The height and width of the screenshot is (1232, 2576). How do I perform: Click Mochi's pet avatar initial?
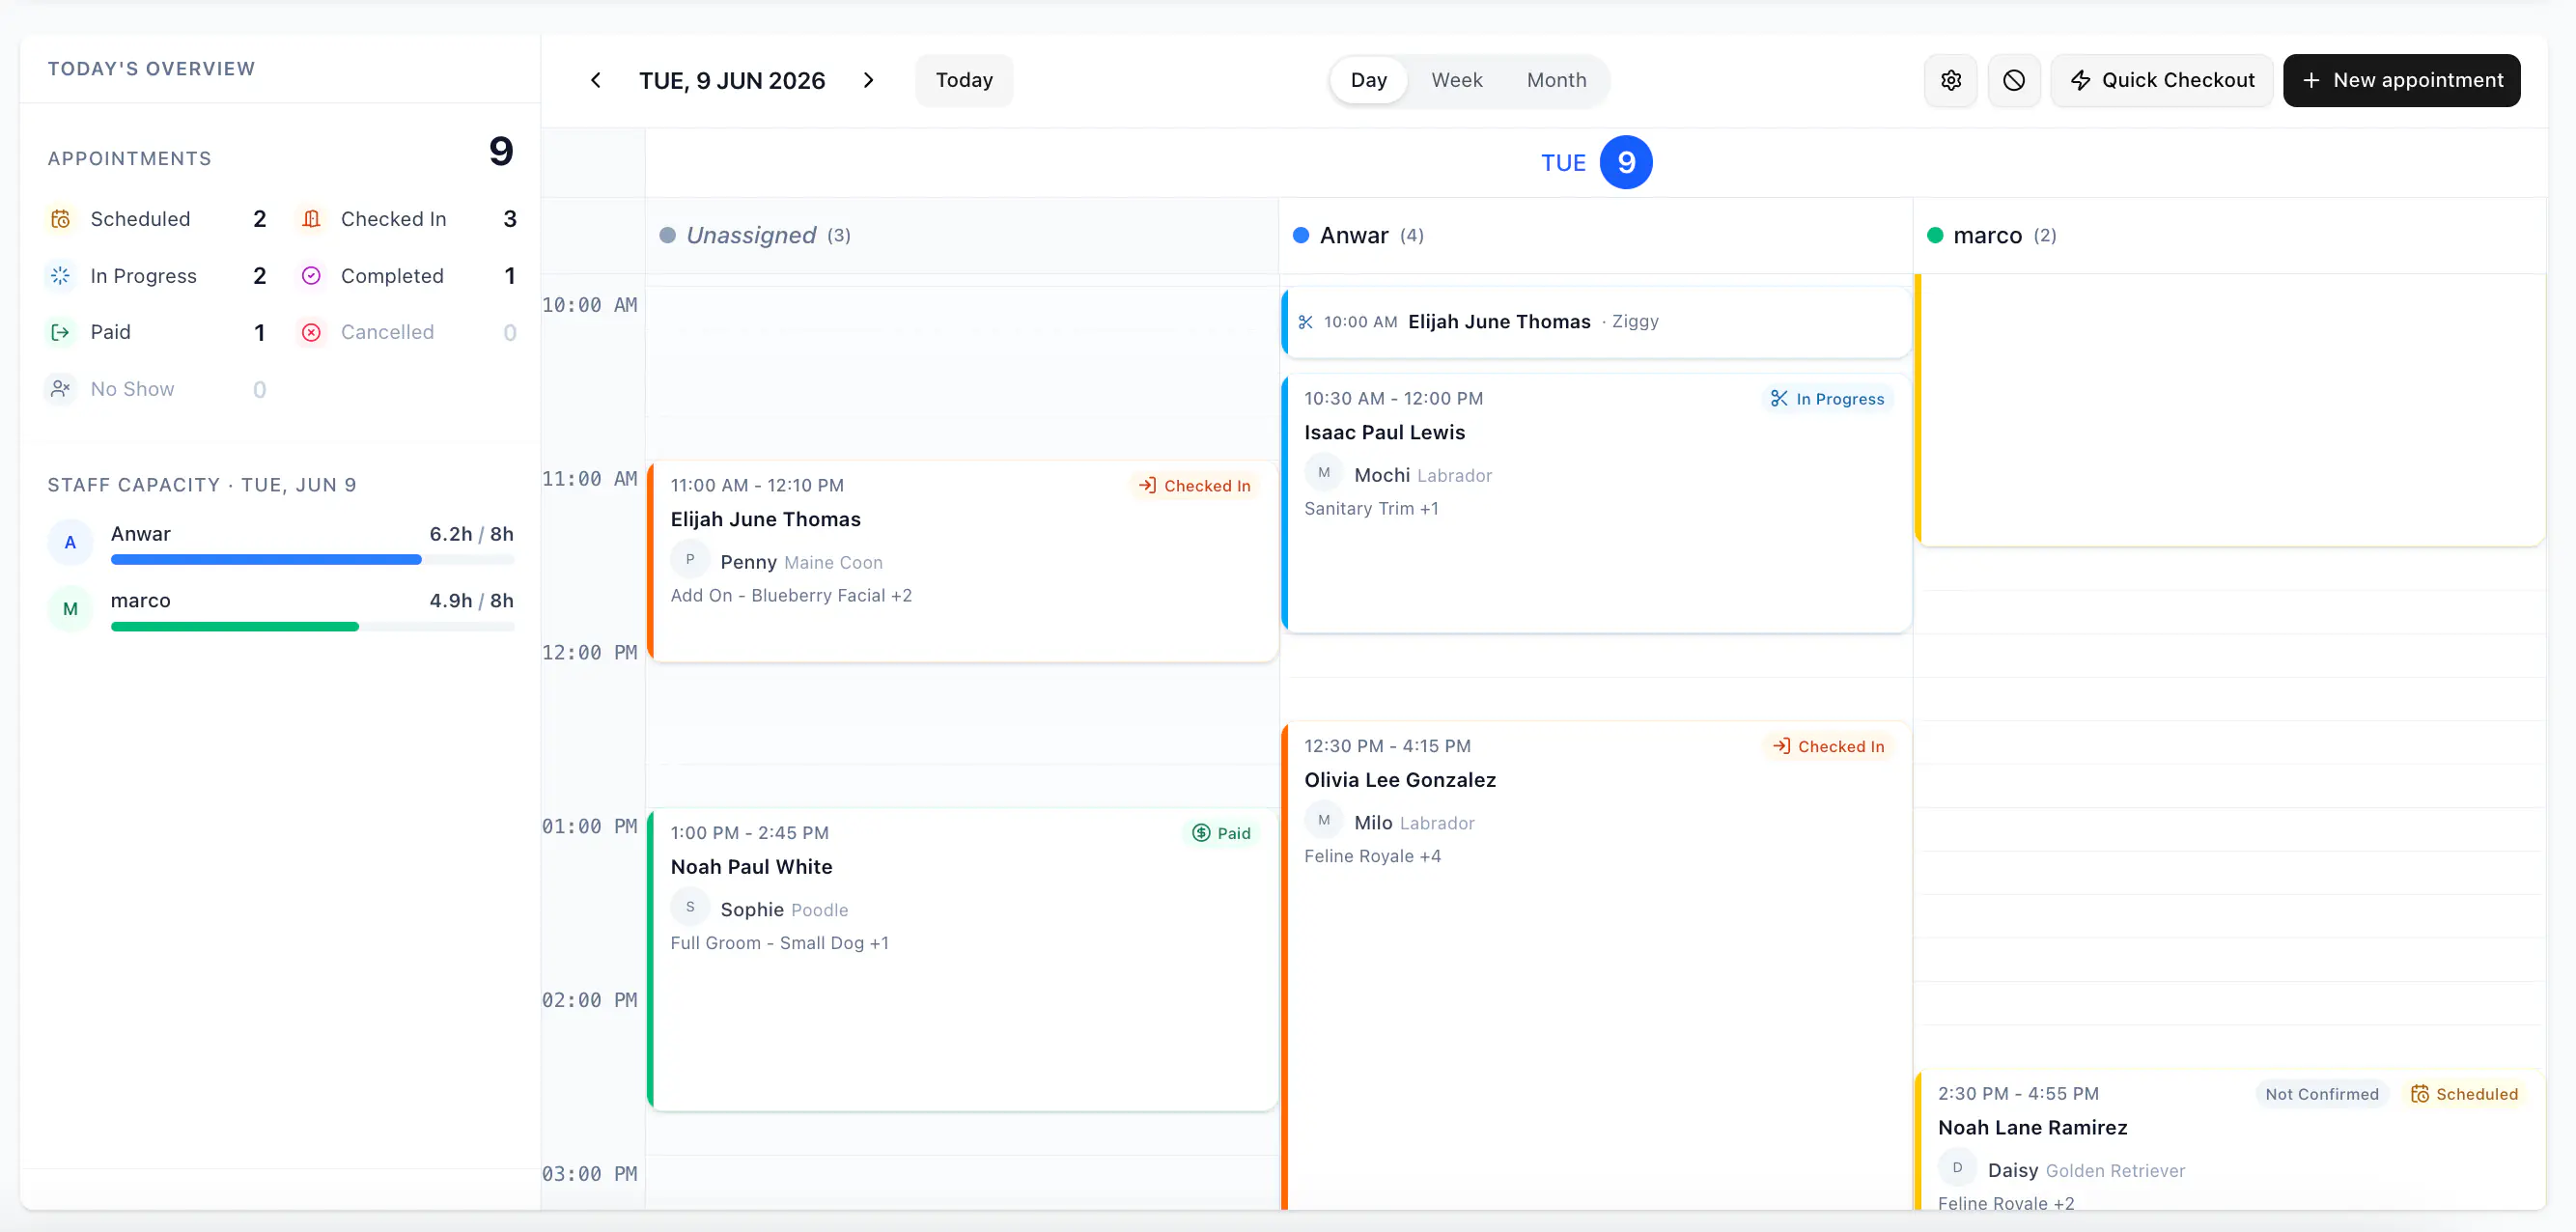click(1324, 473)
